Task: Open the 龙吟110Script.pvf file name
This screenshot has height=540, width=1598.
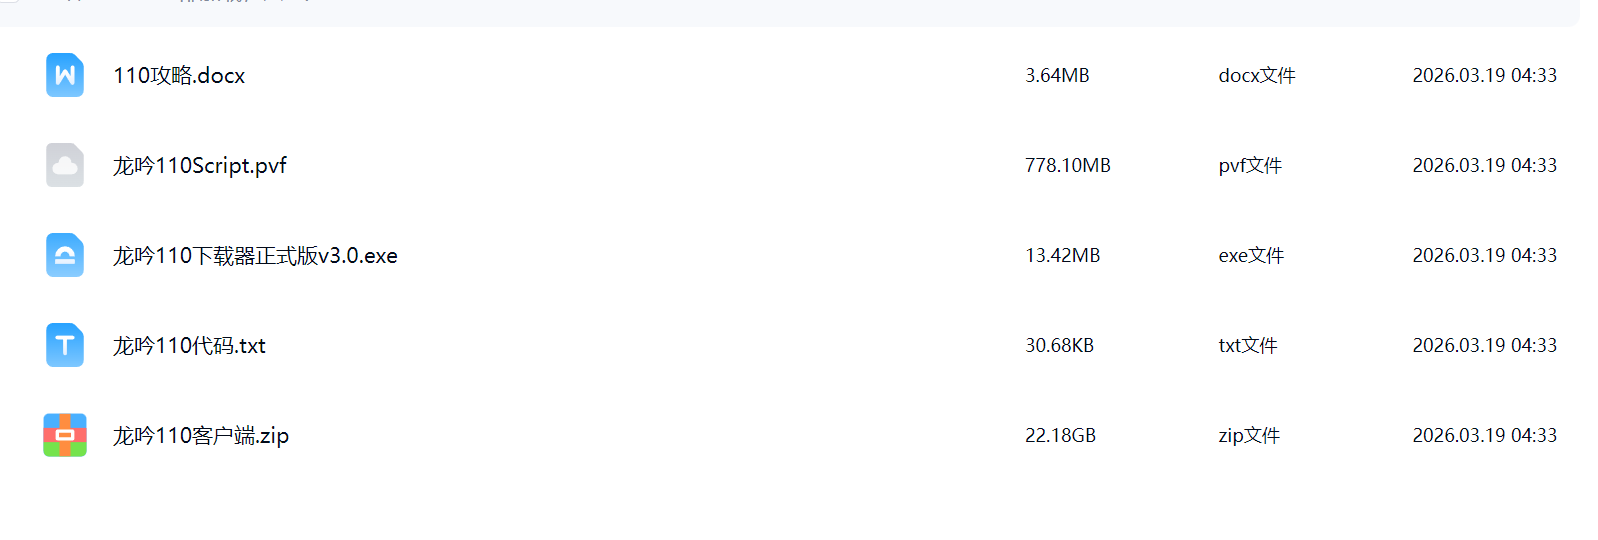Action: pyautogui.click(x=200, y=166)
